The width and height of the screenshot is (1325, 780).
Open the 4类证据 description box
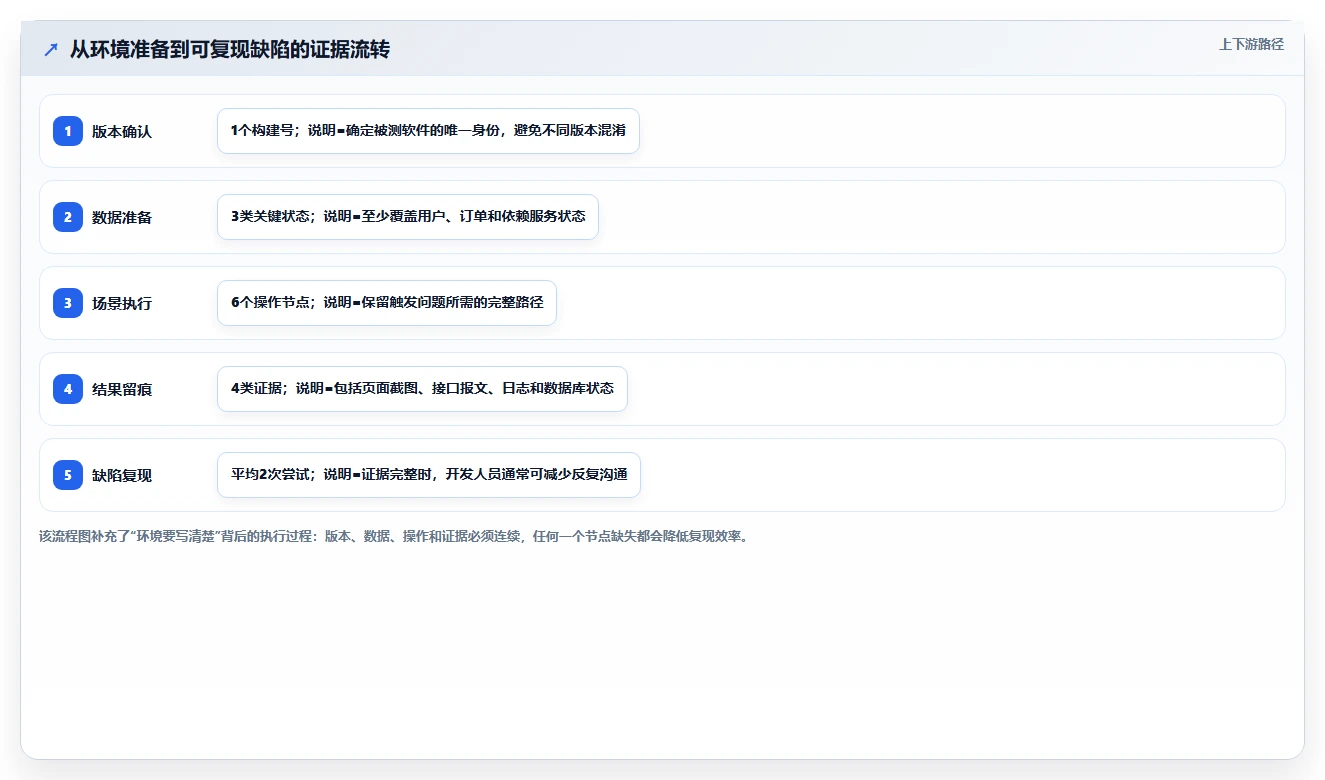[422, 389]
